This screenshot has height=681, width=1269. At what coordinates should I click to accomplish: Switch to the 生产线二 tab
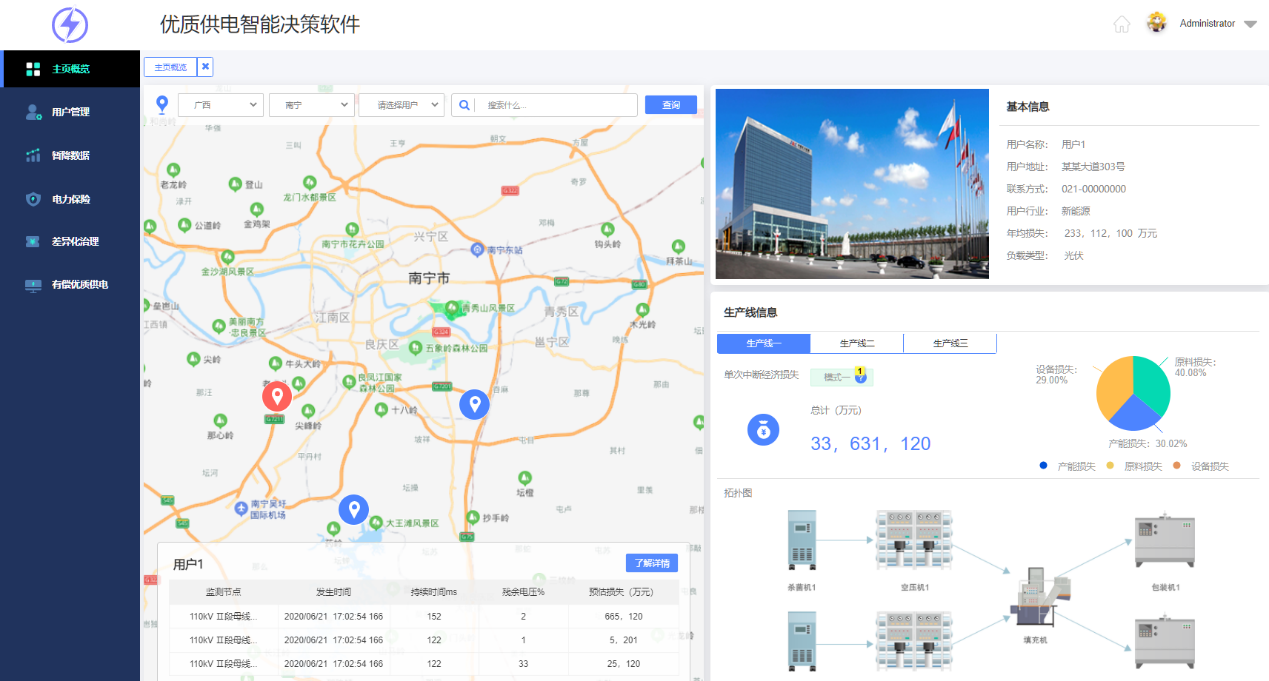[856, 344]
